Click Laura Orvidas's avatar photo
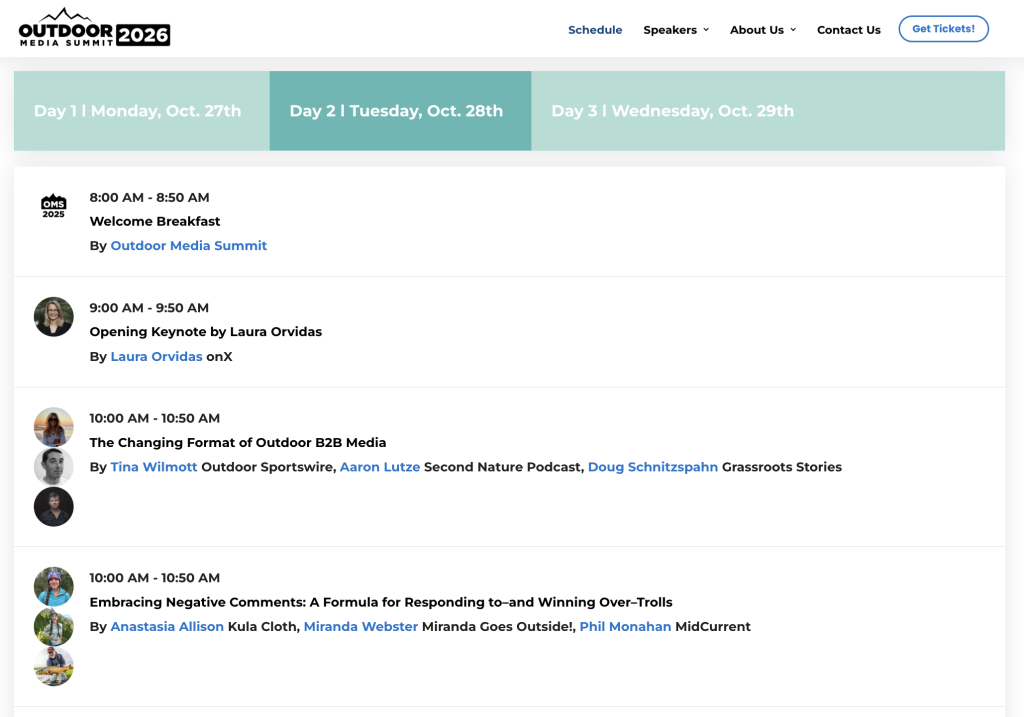 pos(54,317)
